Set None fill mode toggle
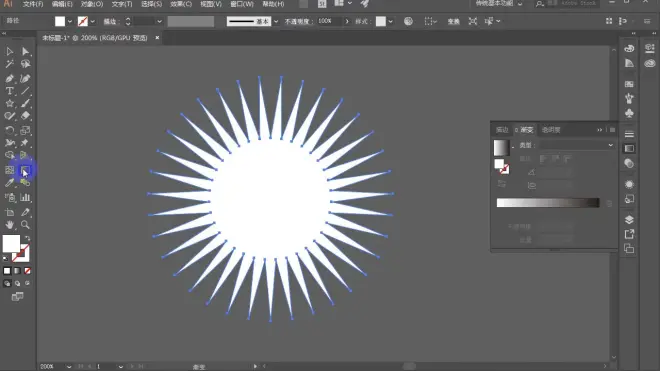This screenshot has width=660, height=371. point(27,271)
